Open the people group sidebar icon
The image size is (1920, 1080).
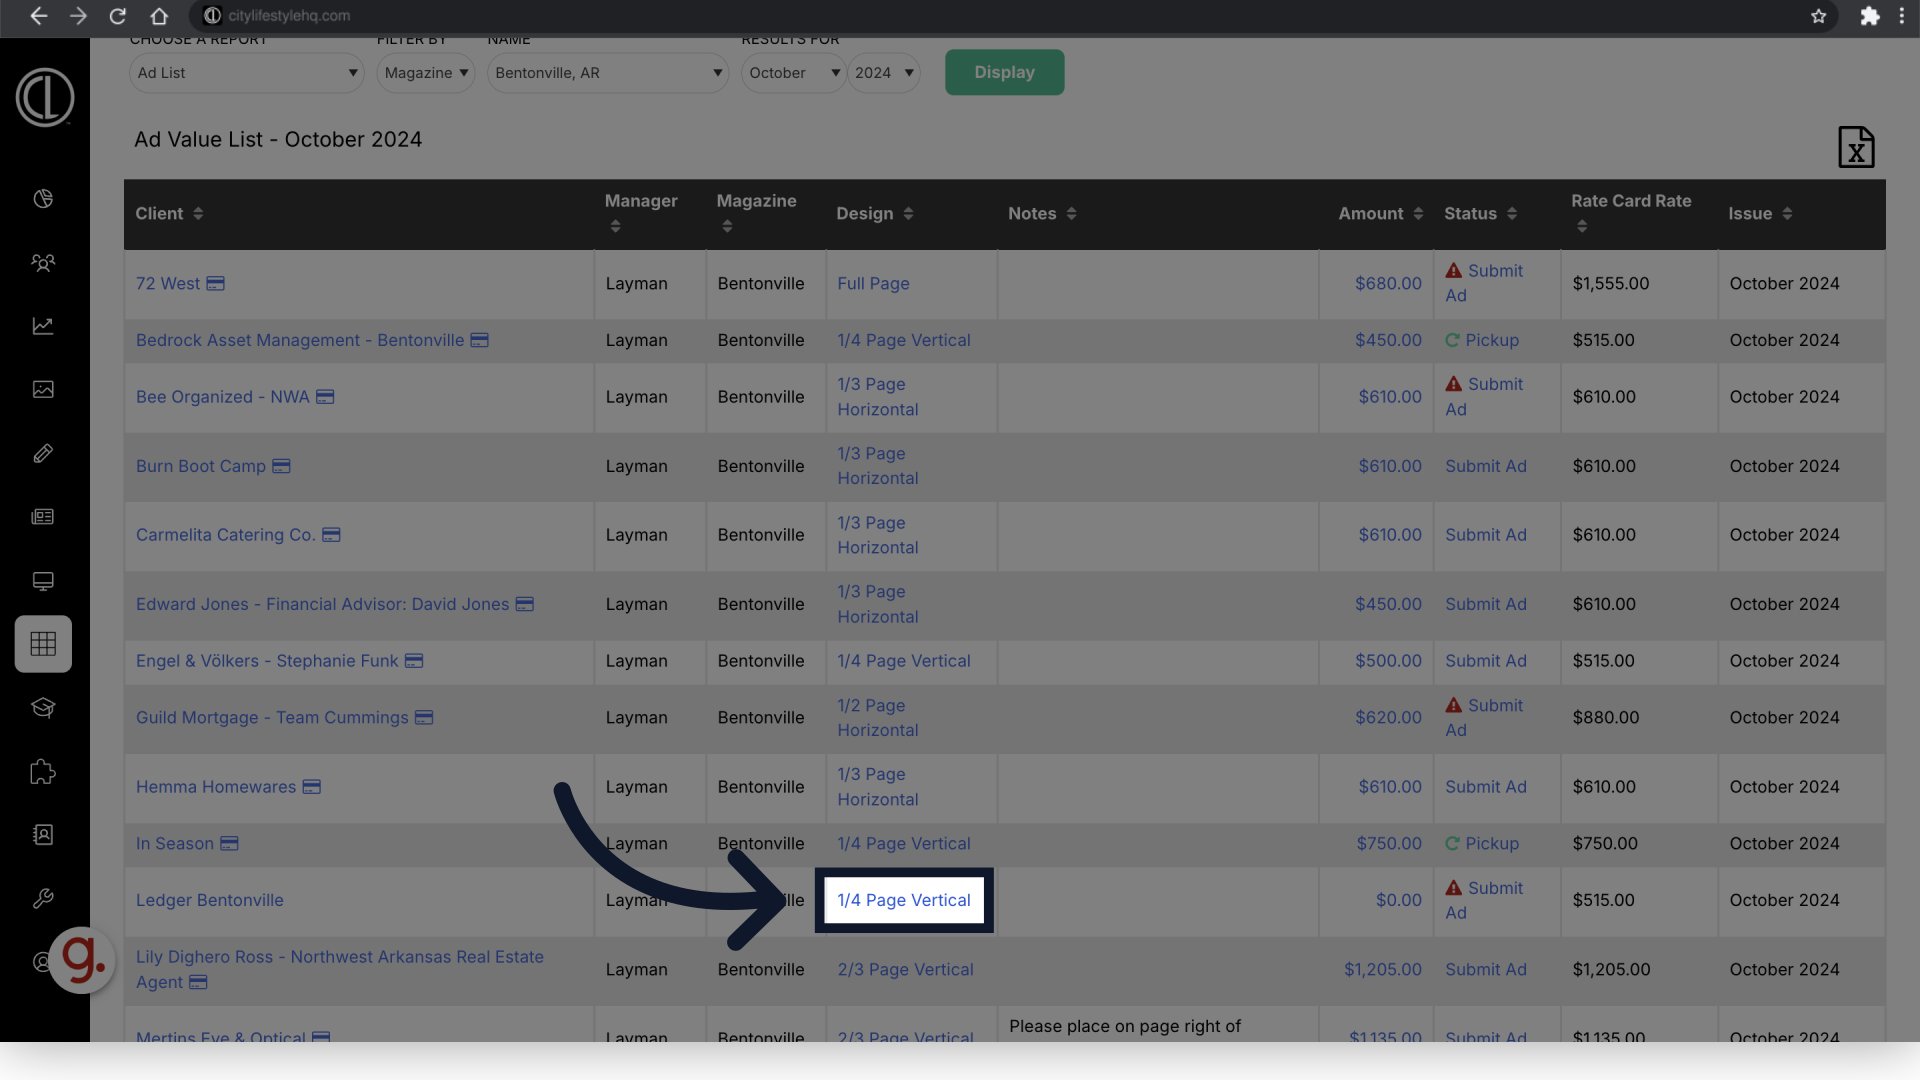[43, 262]
